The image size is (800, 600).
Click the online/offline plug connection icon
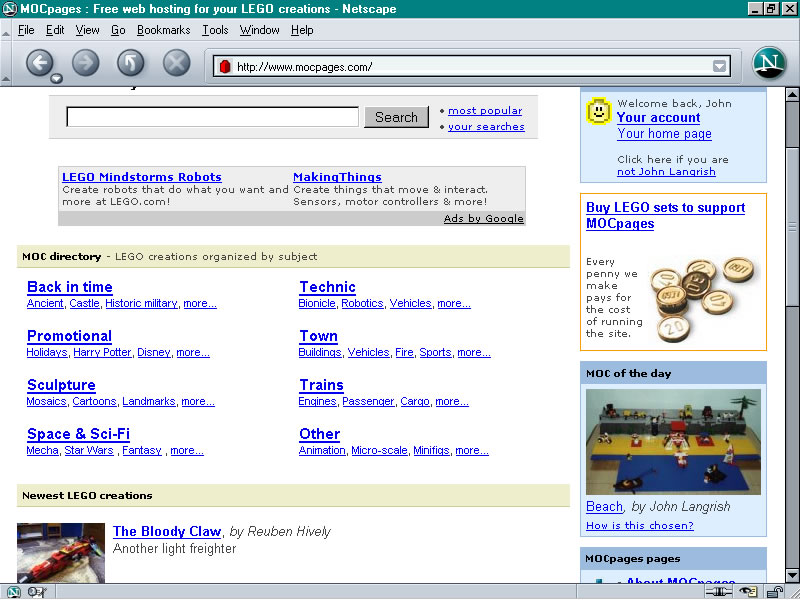click(x=718, y=592)
